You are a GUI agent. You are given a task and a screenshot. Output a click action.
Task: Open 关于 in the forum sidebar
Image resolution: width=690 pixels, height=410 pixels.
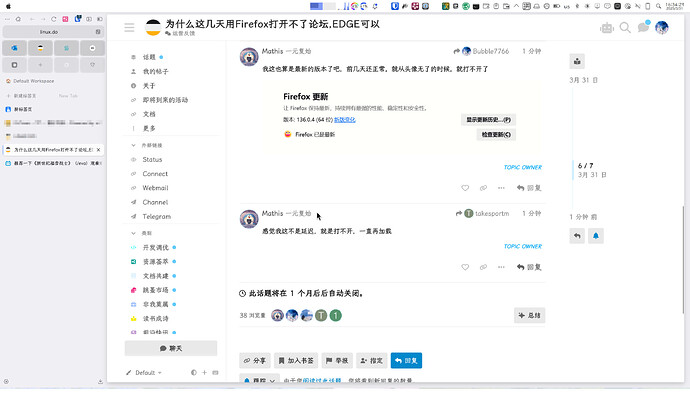point(149,85)
